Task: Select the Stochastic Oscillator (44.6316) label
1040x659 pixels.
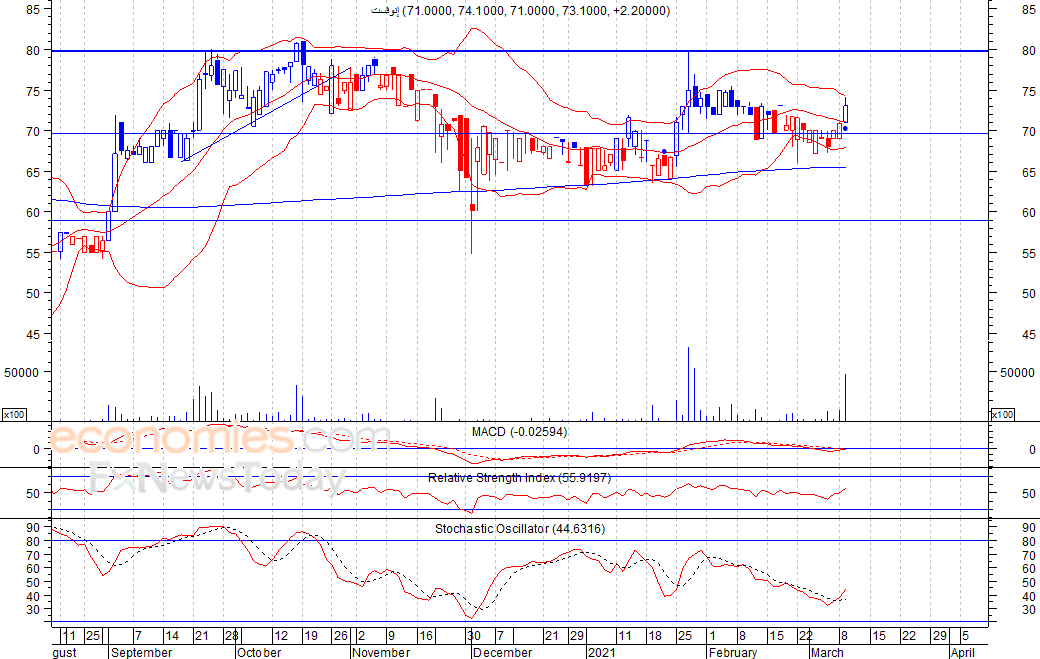Action: (x=519, y=528)
